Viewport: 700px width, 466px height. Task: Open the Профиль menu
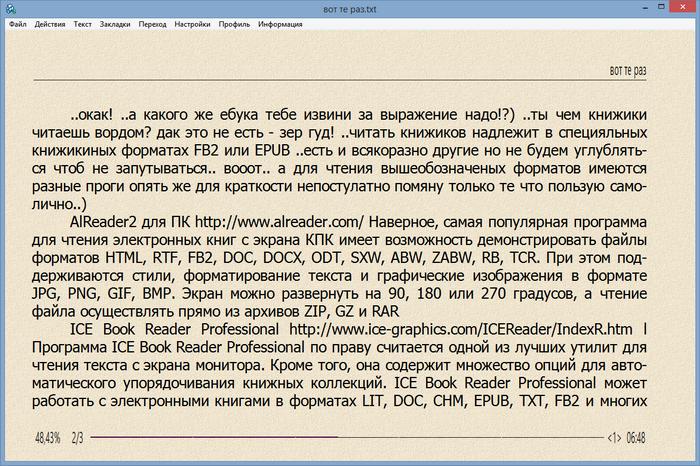(x=234, y=24)
